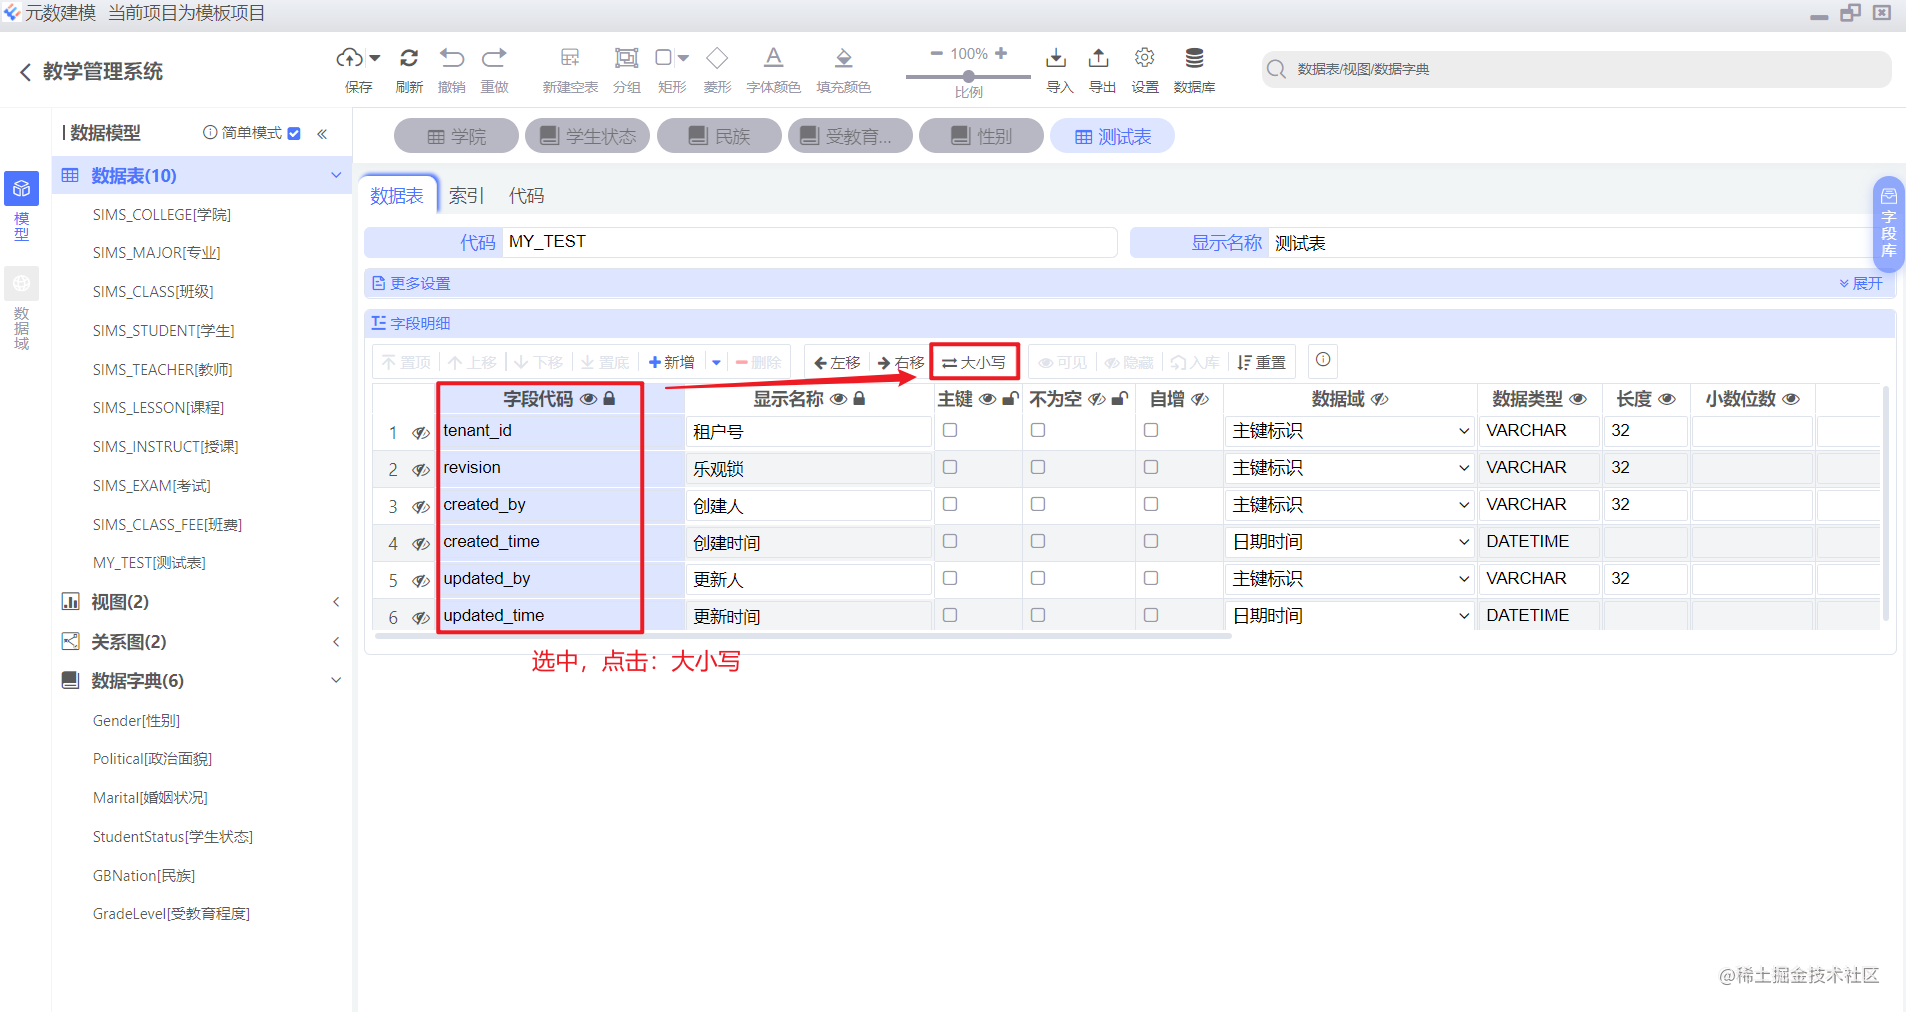
Task: Toggle visibility of 数据域 column header
Action: 1380,399
